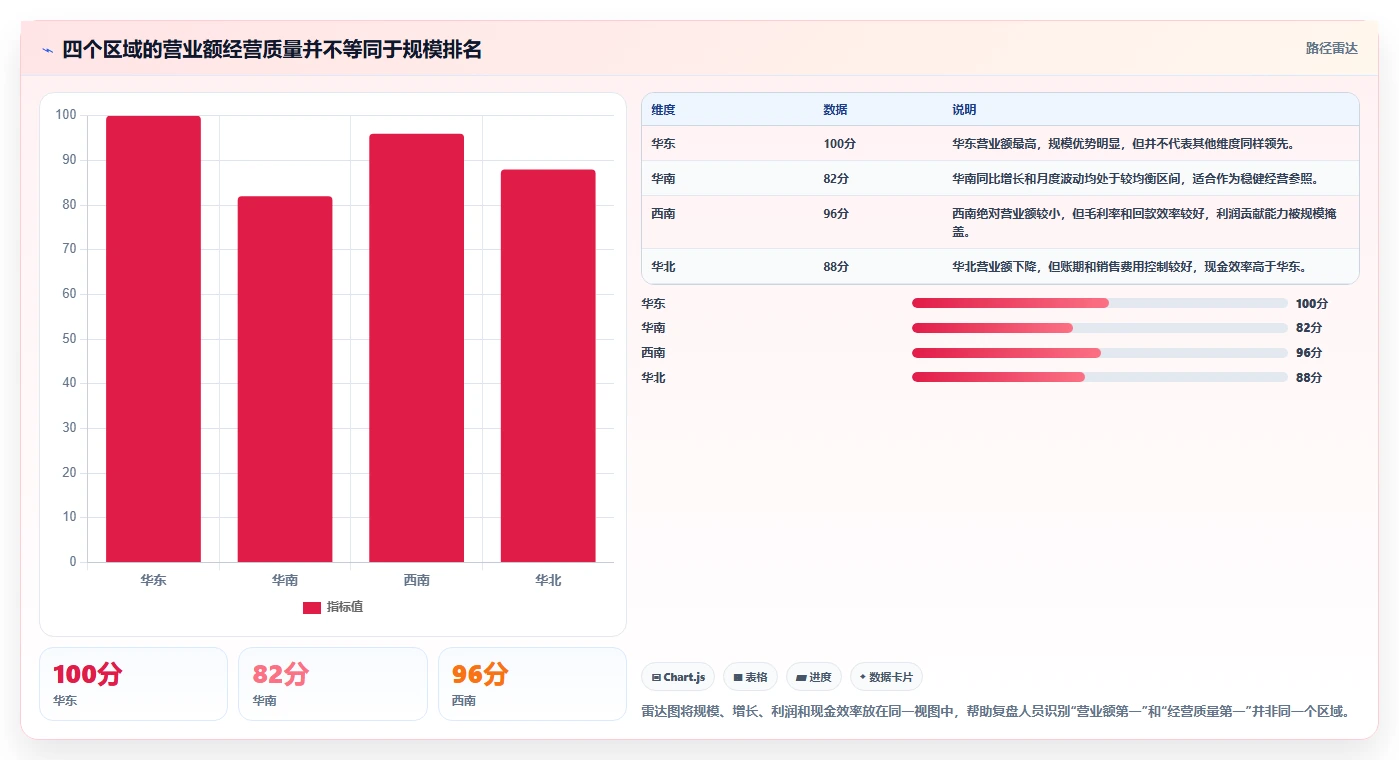Open the 96分 西南 data card
This screenshot has width=1399, height=760.
click(532, 684)
